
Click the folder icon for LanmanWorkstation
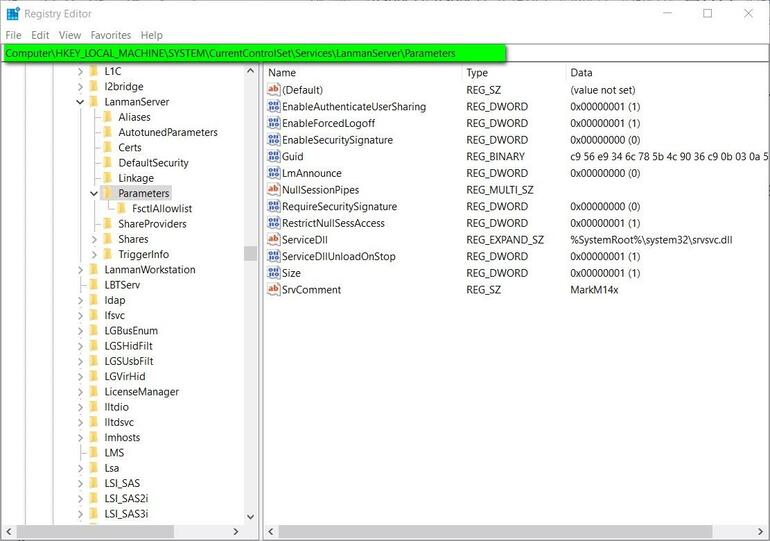click(x=93, y=270)
